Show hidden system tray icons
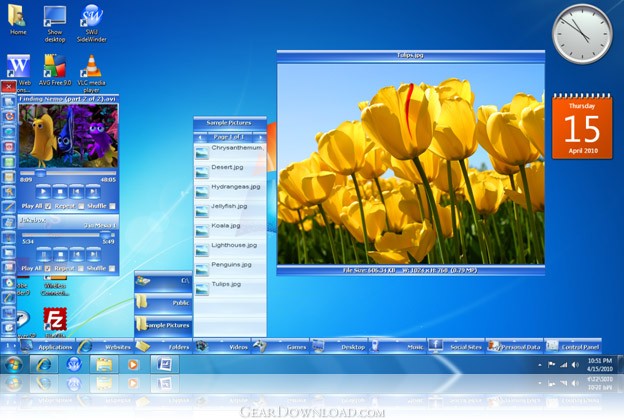The image size is (624, 420). point(540,365)
